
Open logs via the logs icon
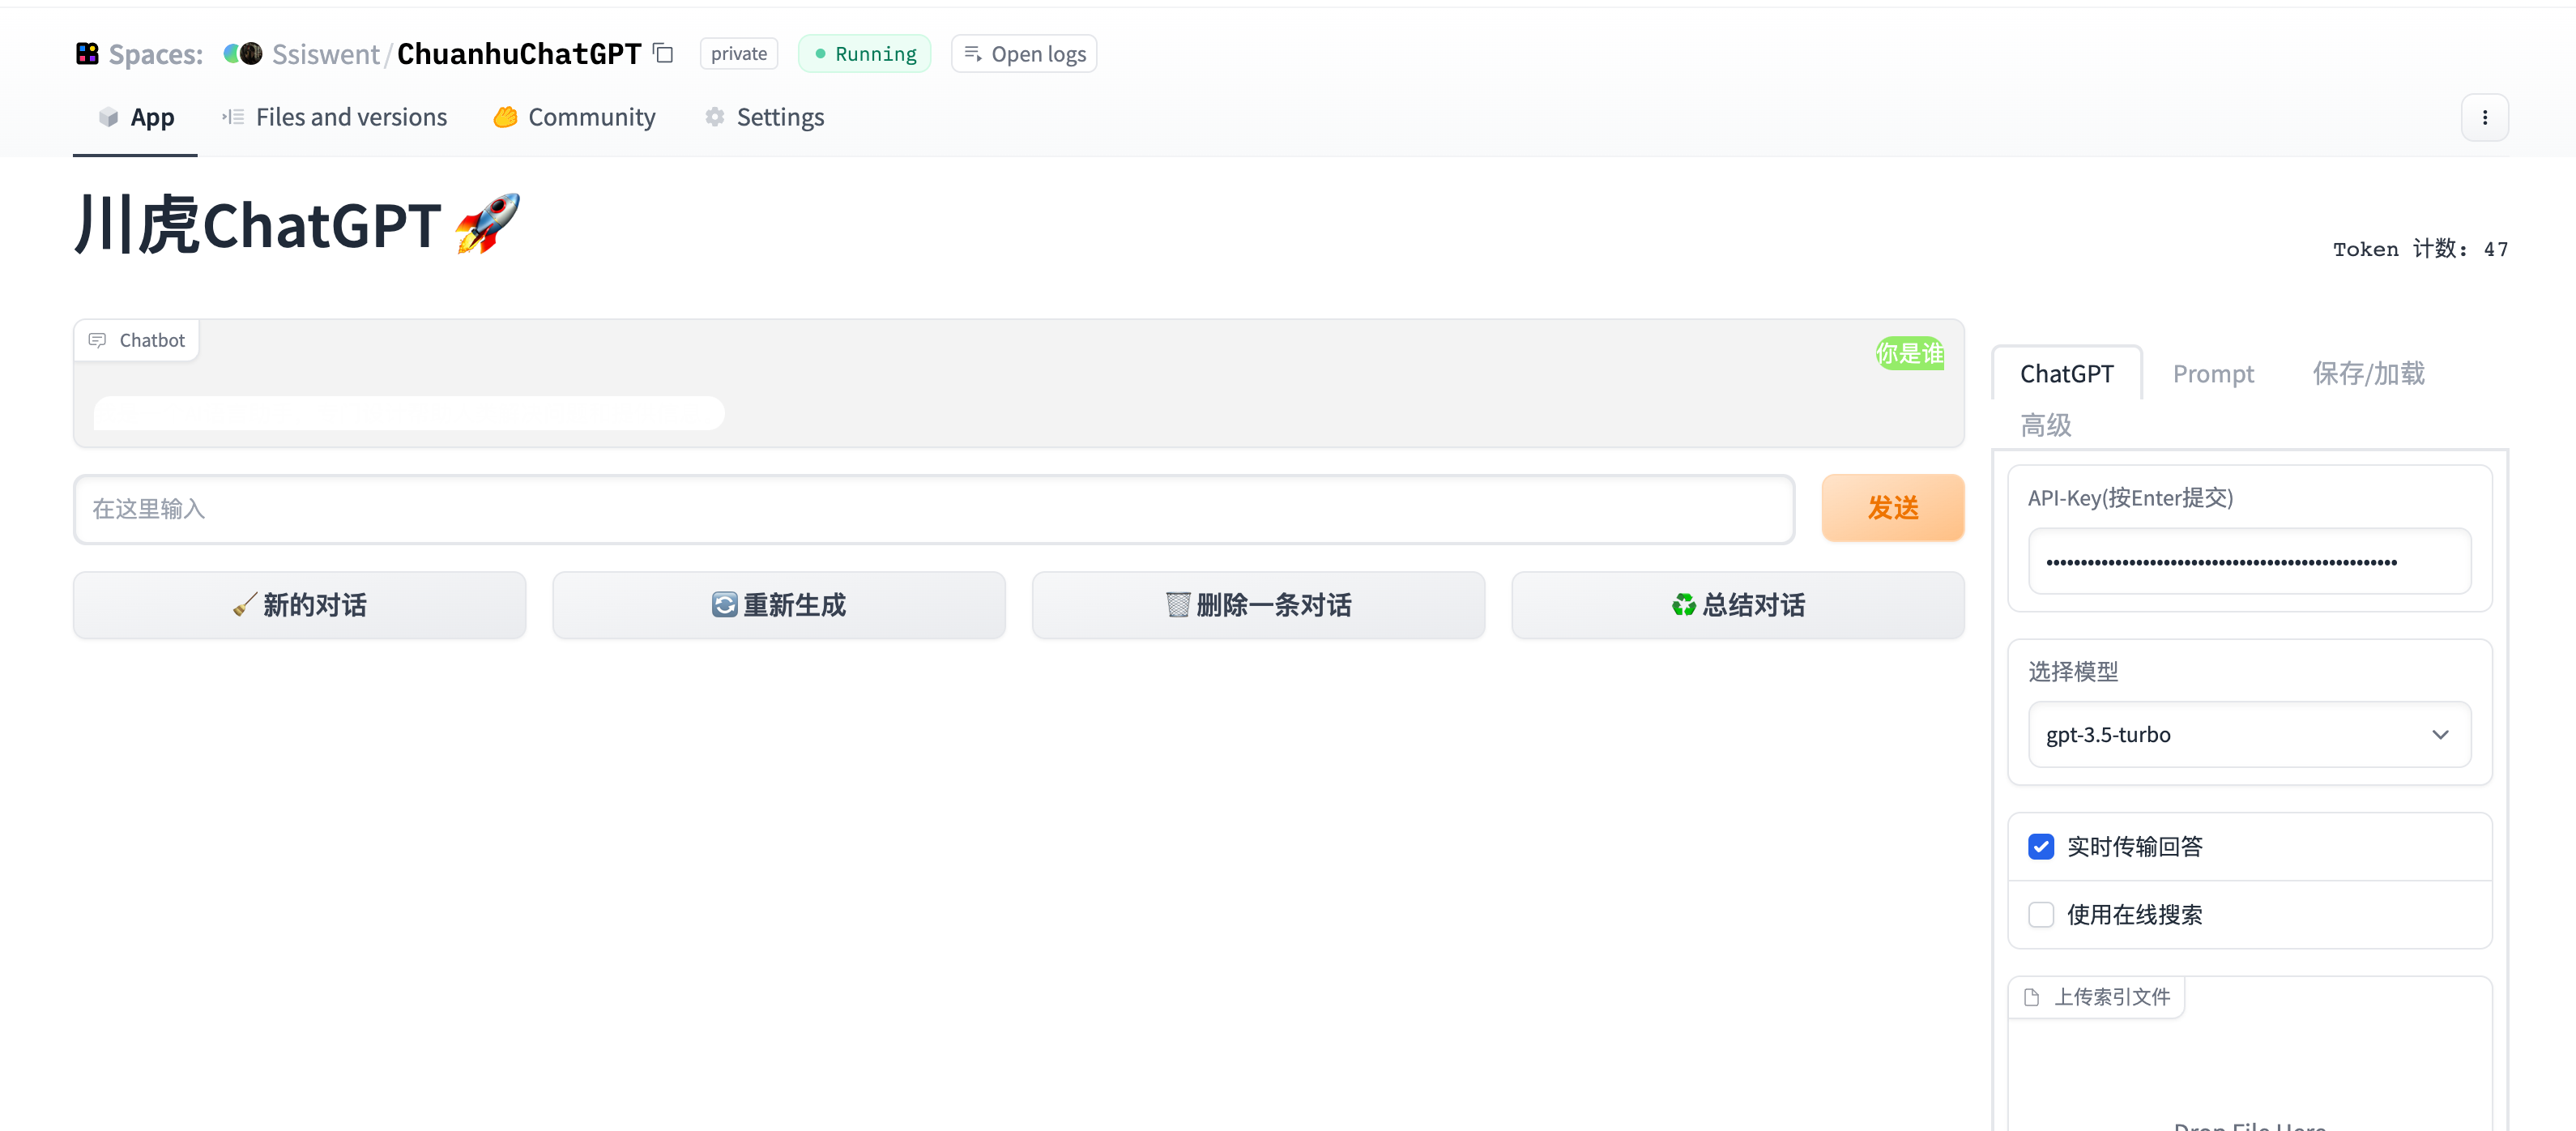[x=971, y=53]
